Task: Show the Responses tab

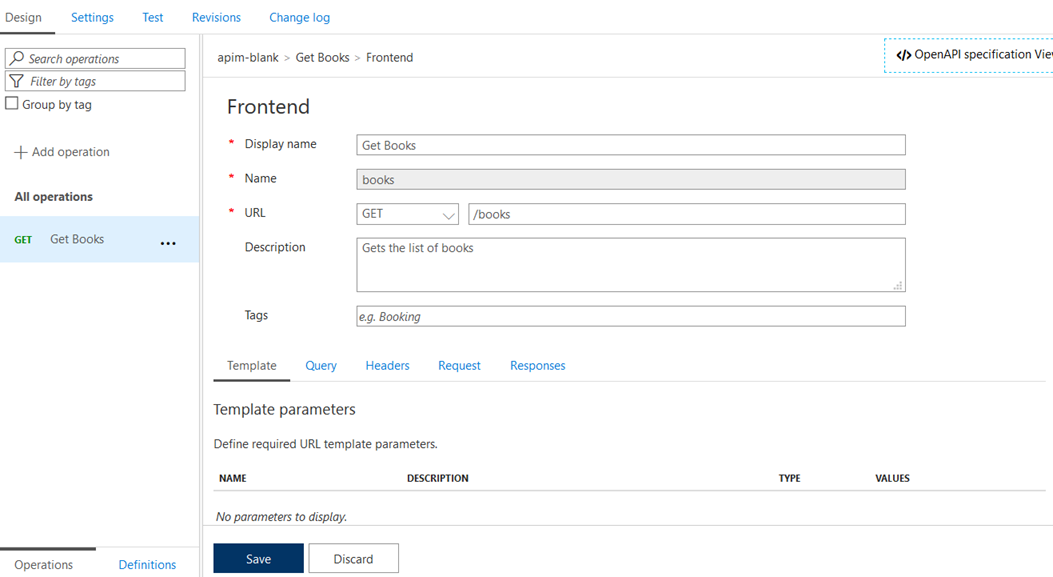Action: pyautogui.click(x=538, y=365)
